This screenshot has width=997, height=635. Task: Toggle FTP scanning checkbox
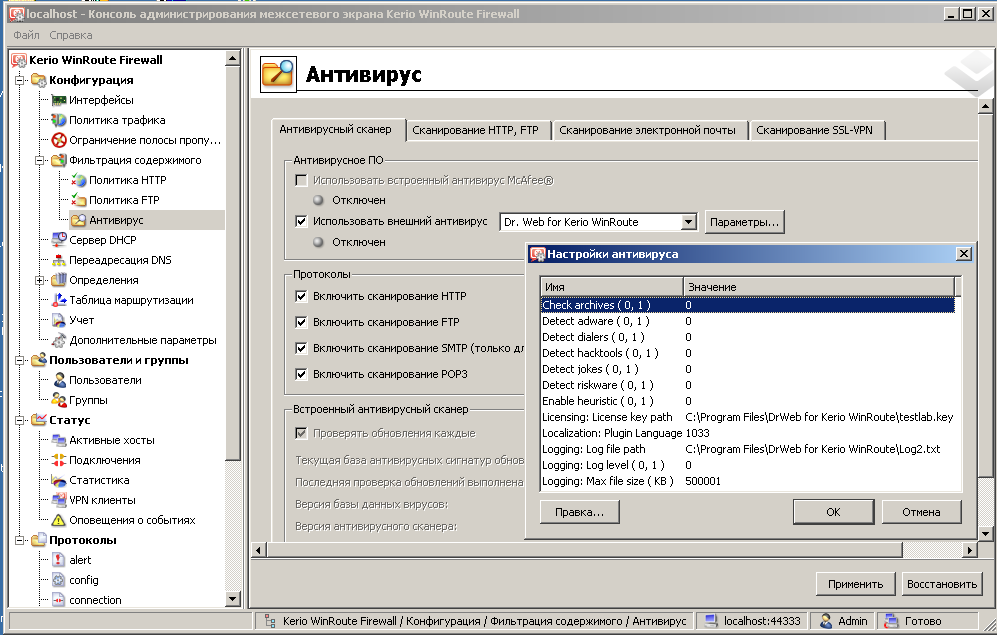pyautogui.click(x=301, y=322)
